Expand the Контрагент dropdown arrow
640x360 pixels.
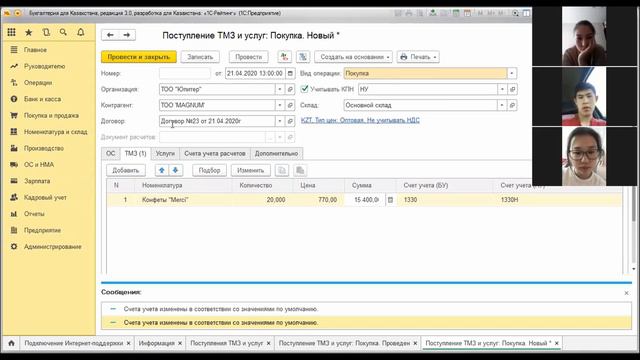click(280, 105)
